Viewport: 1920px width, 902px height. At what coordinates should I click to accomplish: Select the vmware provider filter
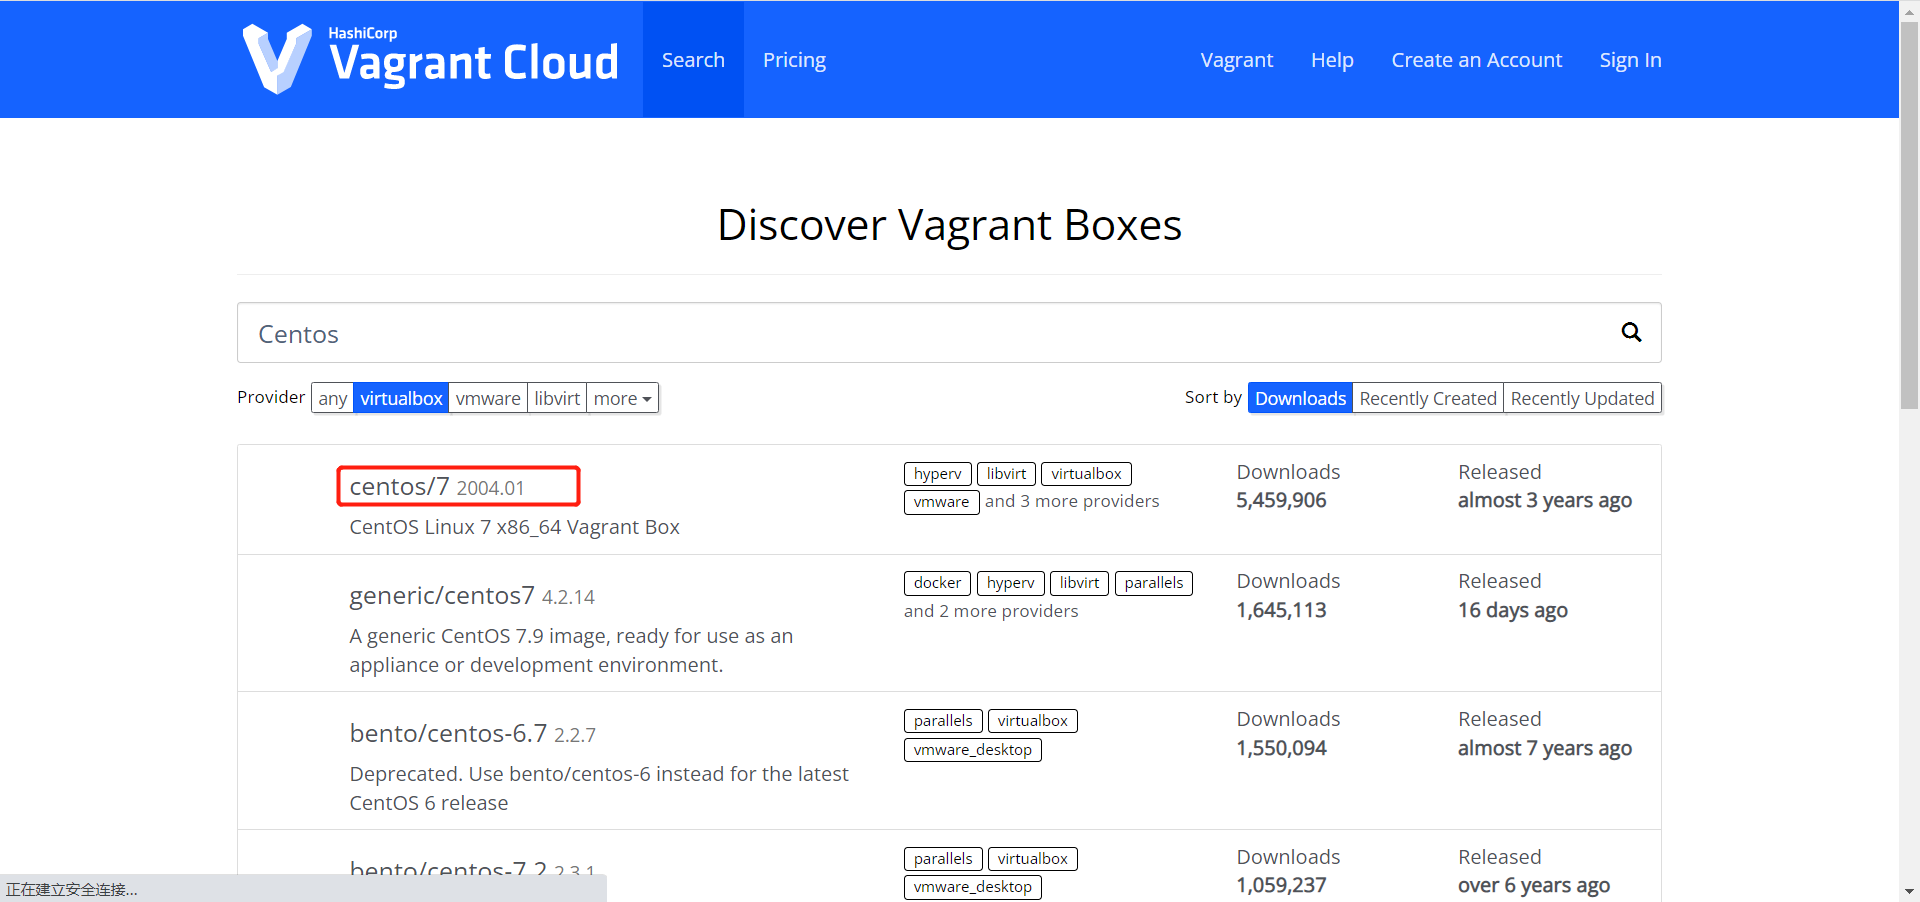[488, 398]
